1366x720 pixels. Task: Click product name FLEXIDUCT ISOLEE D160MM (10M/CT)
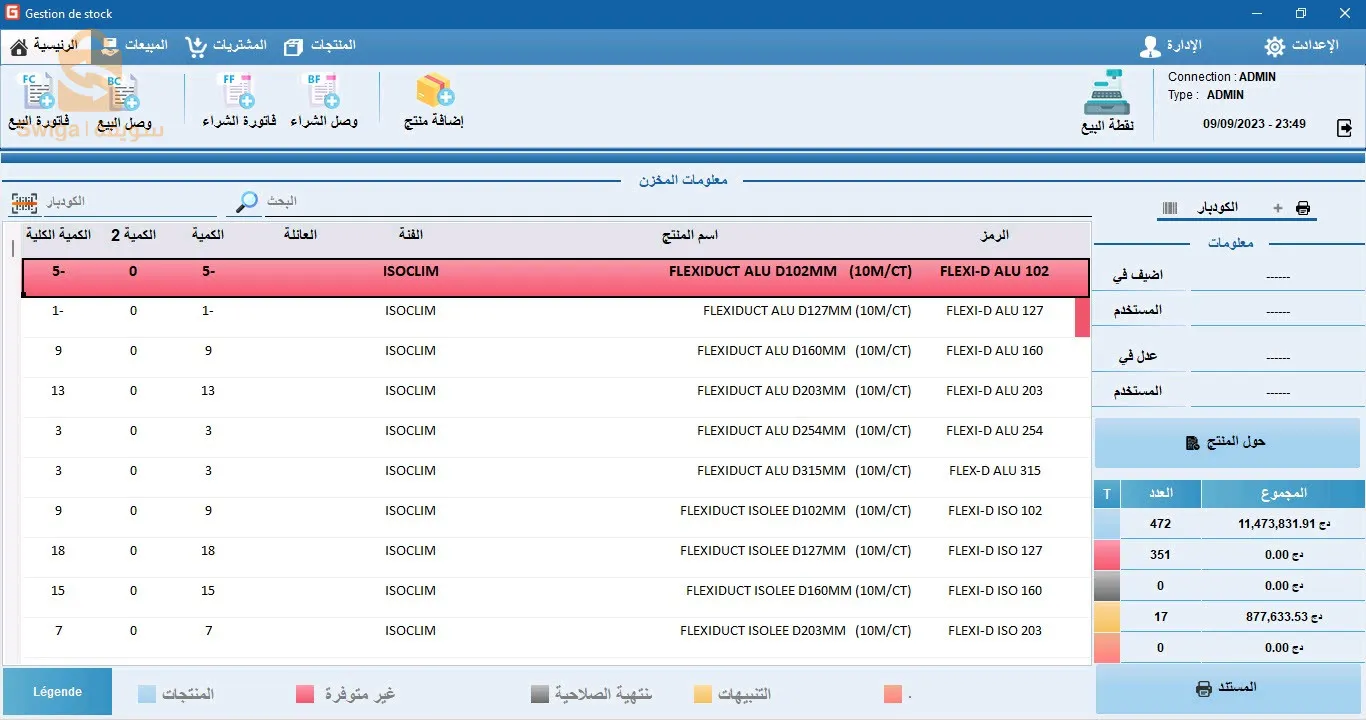(799, 591)
